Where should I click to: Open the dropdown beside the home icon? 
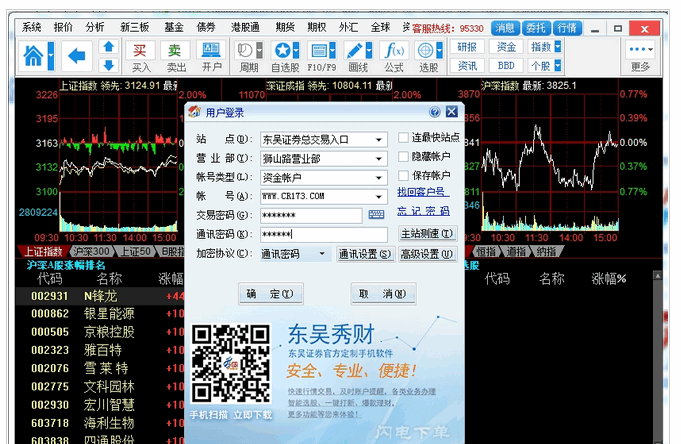51,56
